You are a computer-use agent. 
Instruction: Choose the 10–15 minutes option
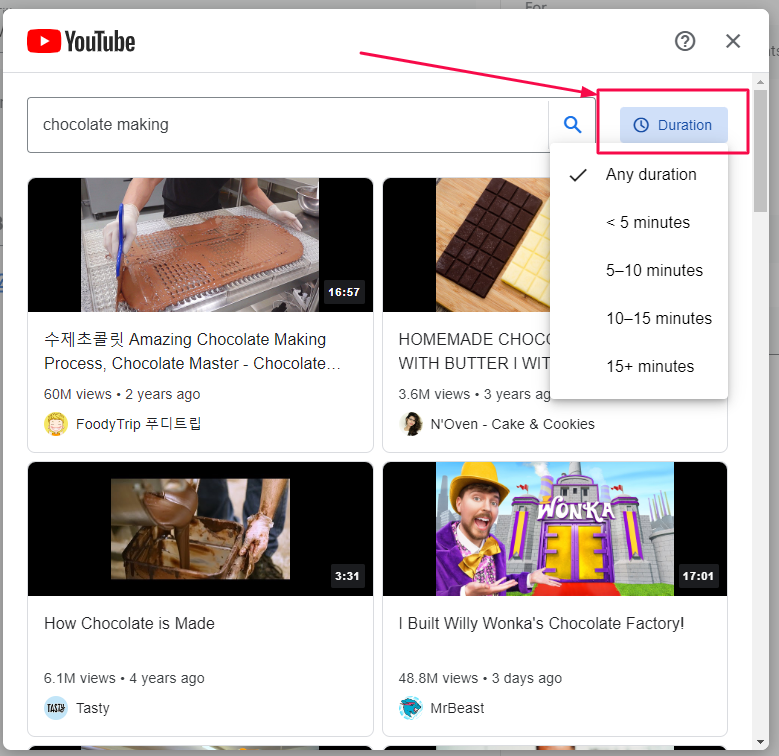pos(639,318)
